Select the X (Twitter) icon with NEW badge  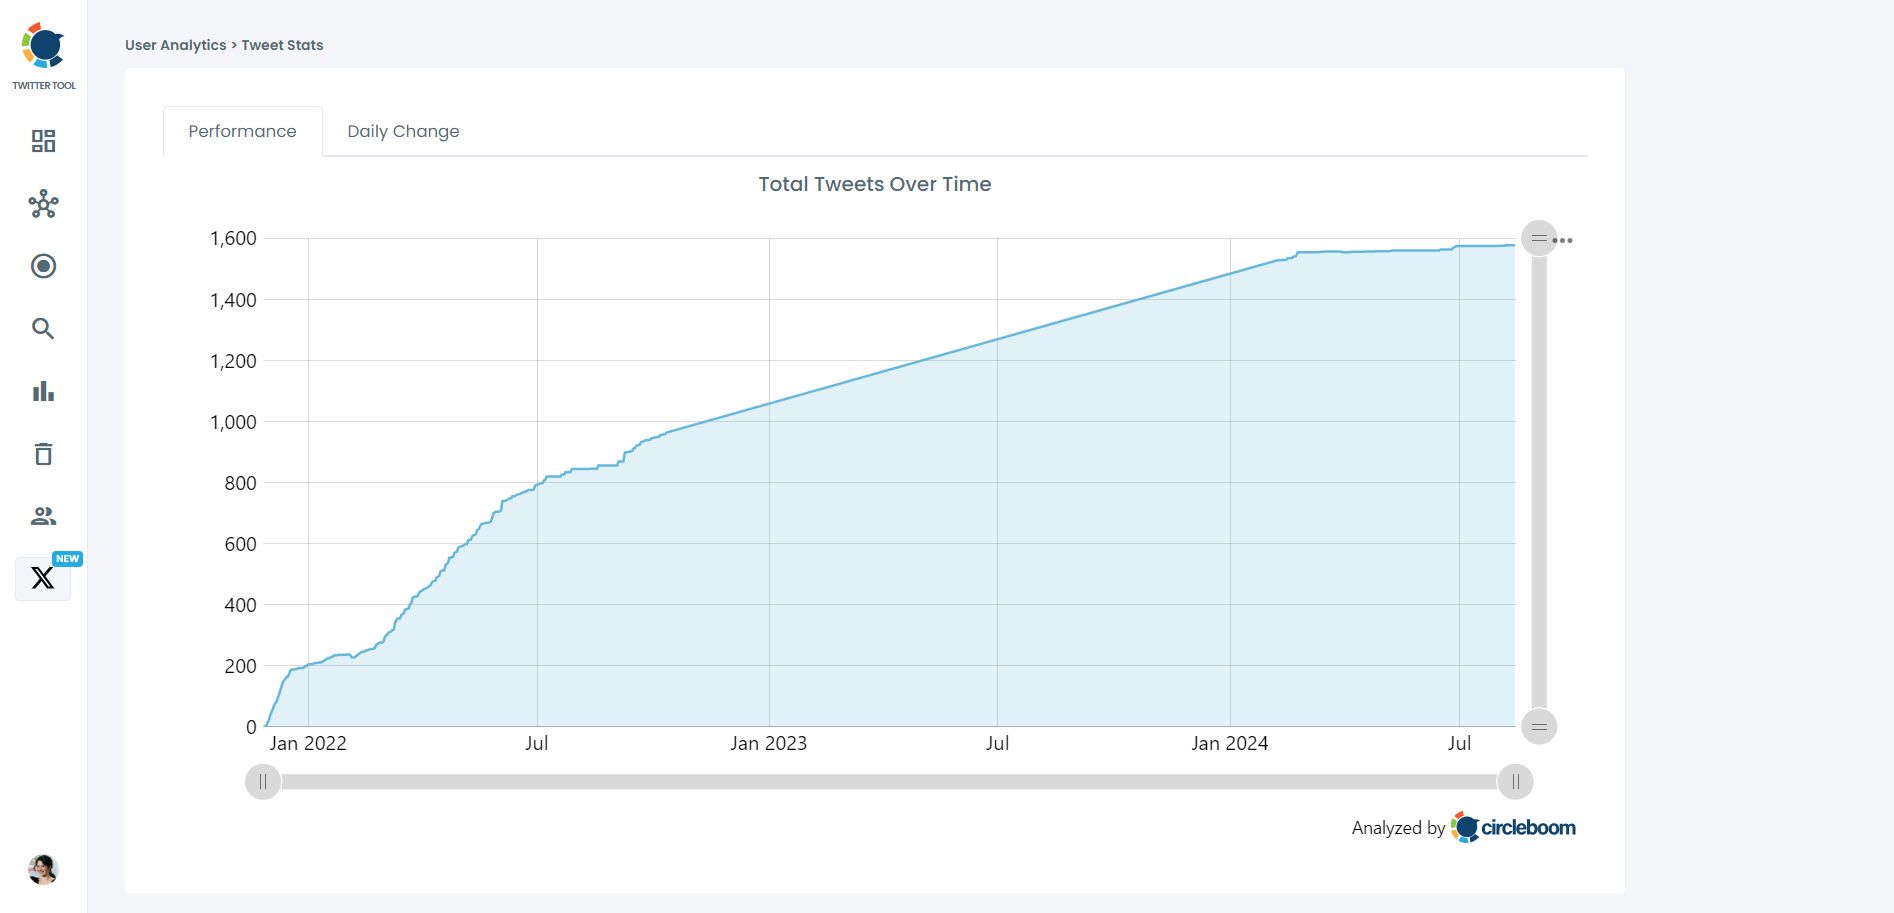42,578
